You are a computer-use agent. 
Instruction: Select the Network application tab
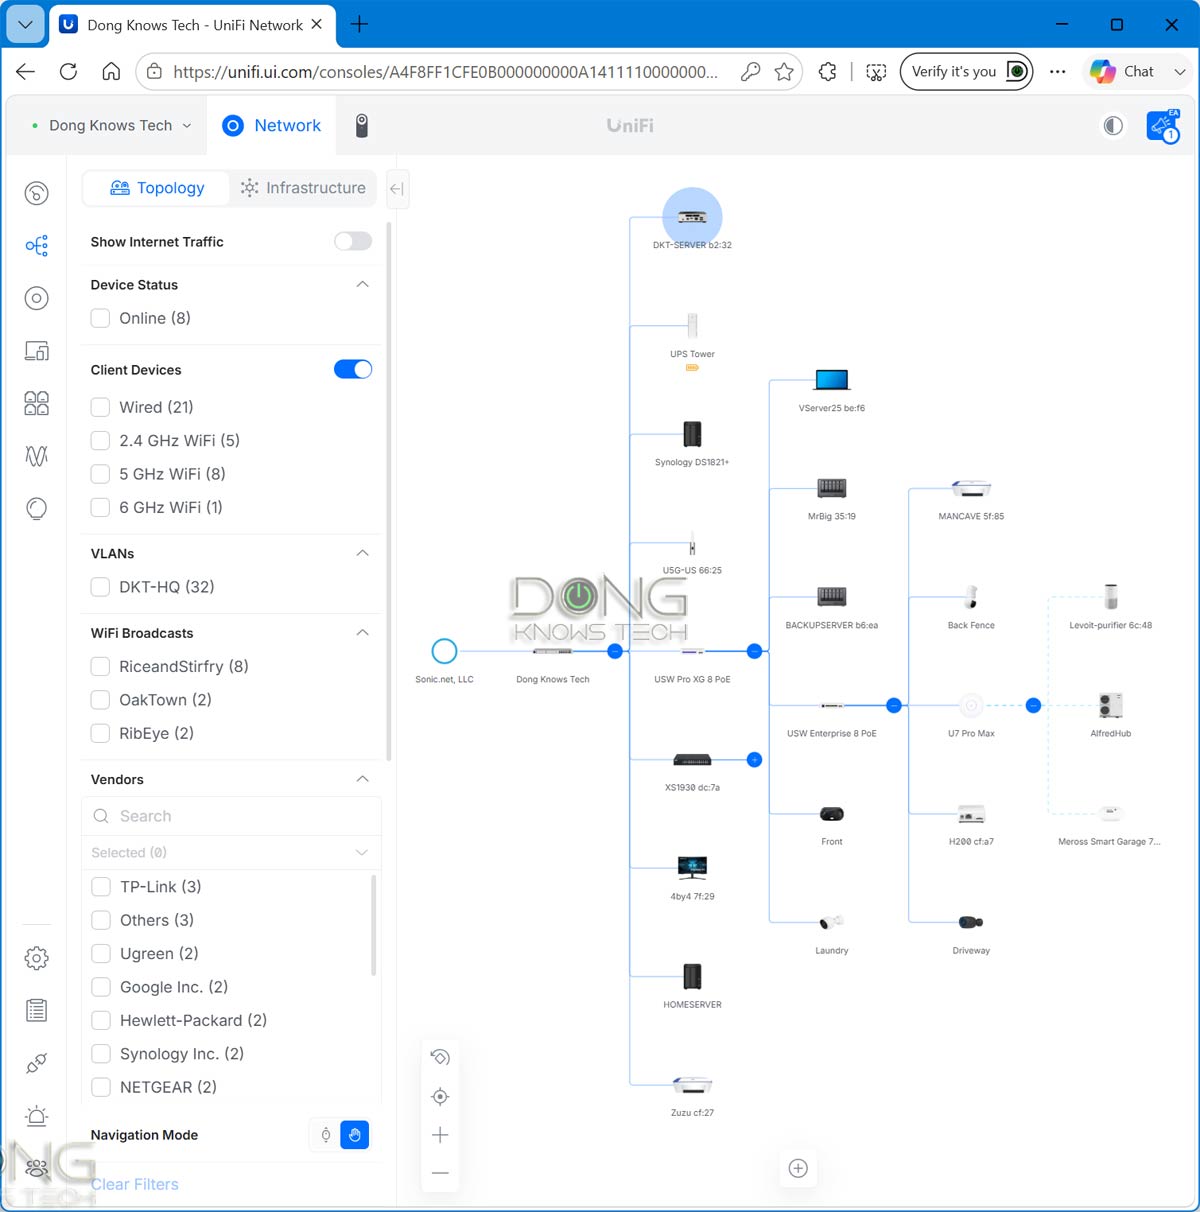coord(271,125)
